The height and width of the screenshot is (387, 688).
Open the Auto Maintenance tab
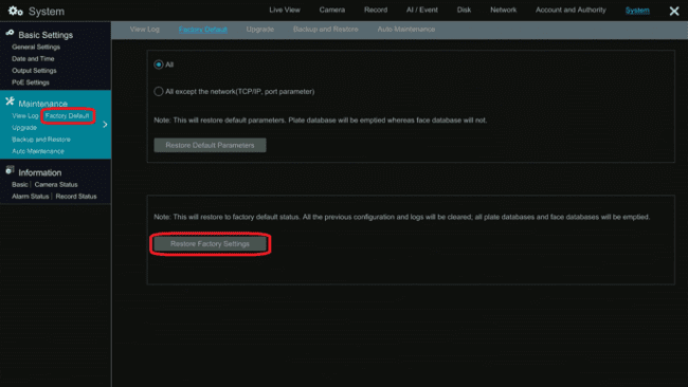406,29
